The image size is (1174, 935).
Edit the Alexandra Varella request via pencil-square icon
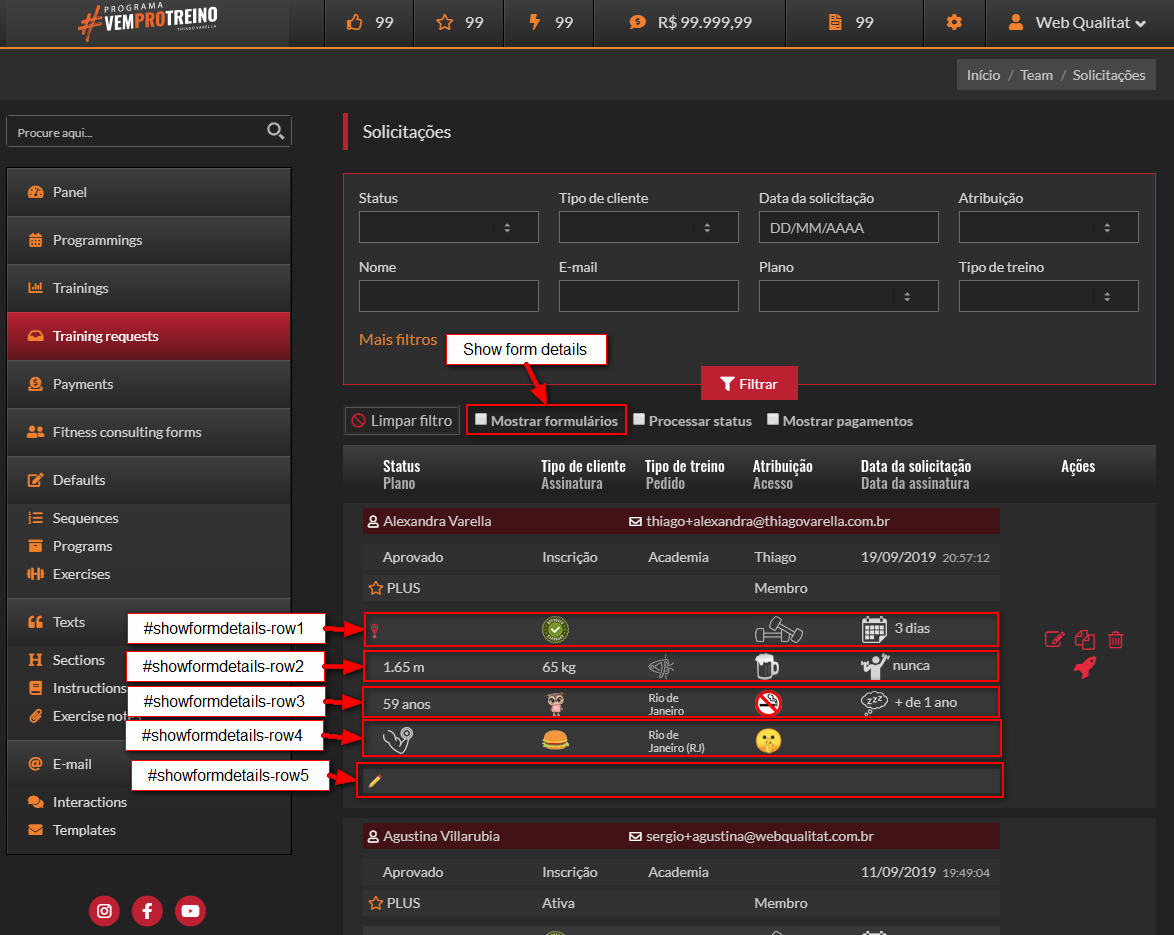[x=1054, y=639]
